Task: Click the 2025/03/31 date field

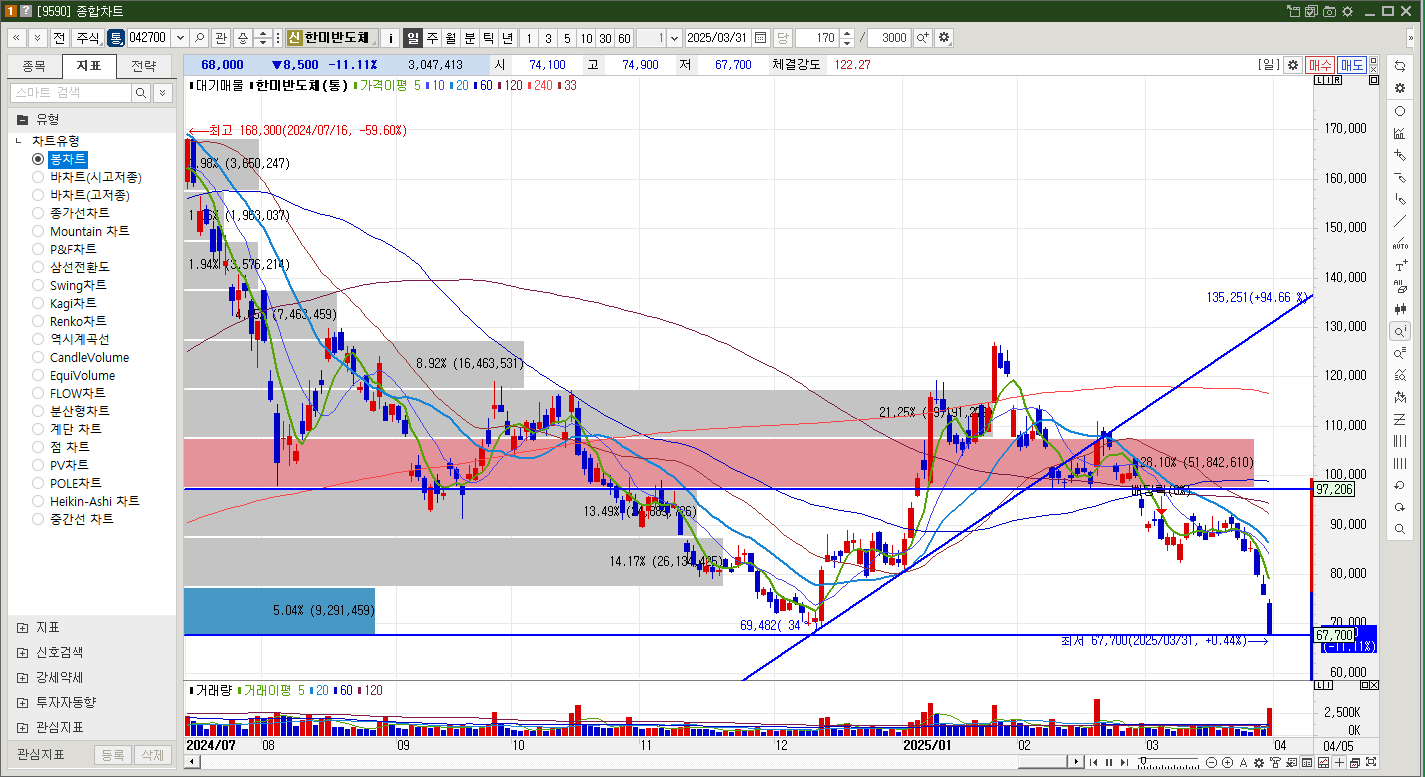Action: 718,38
